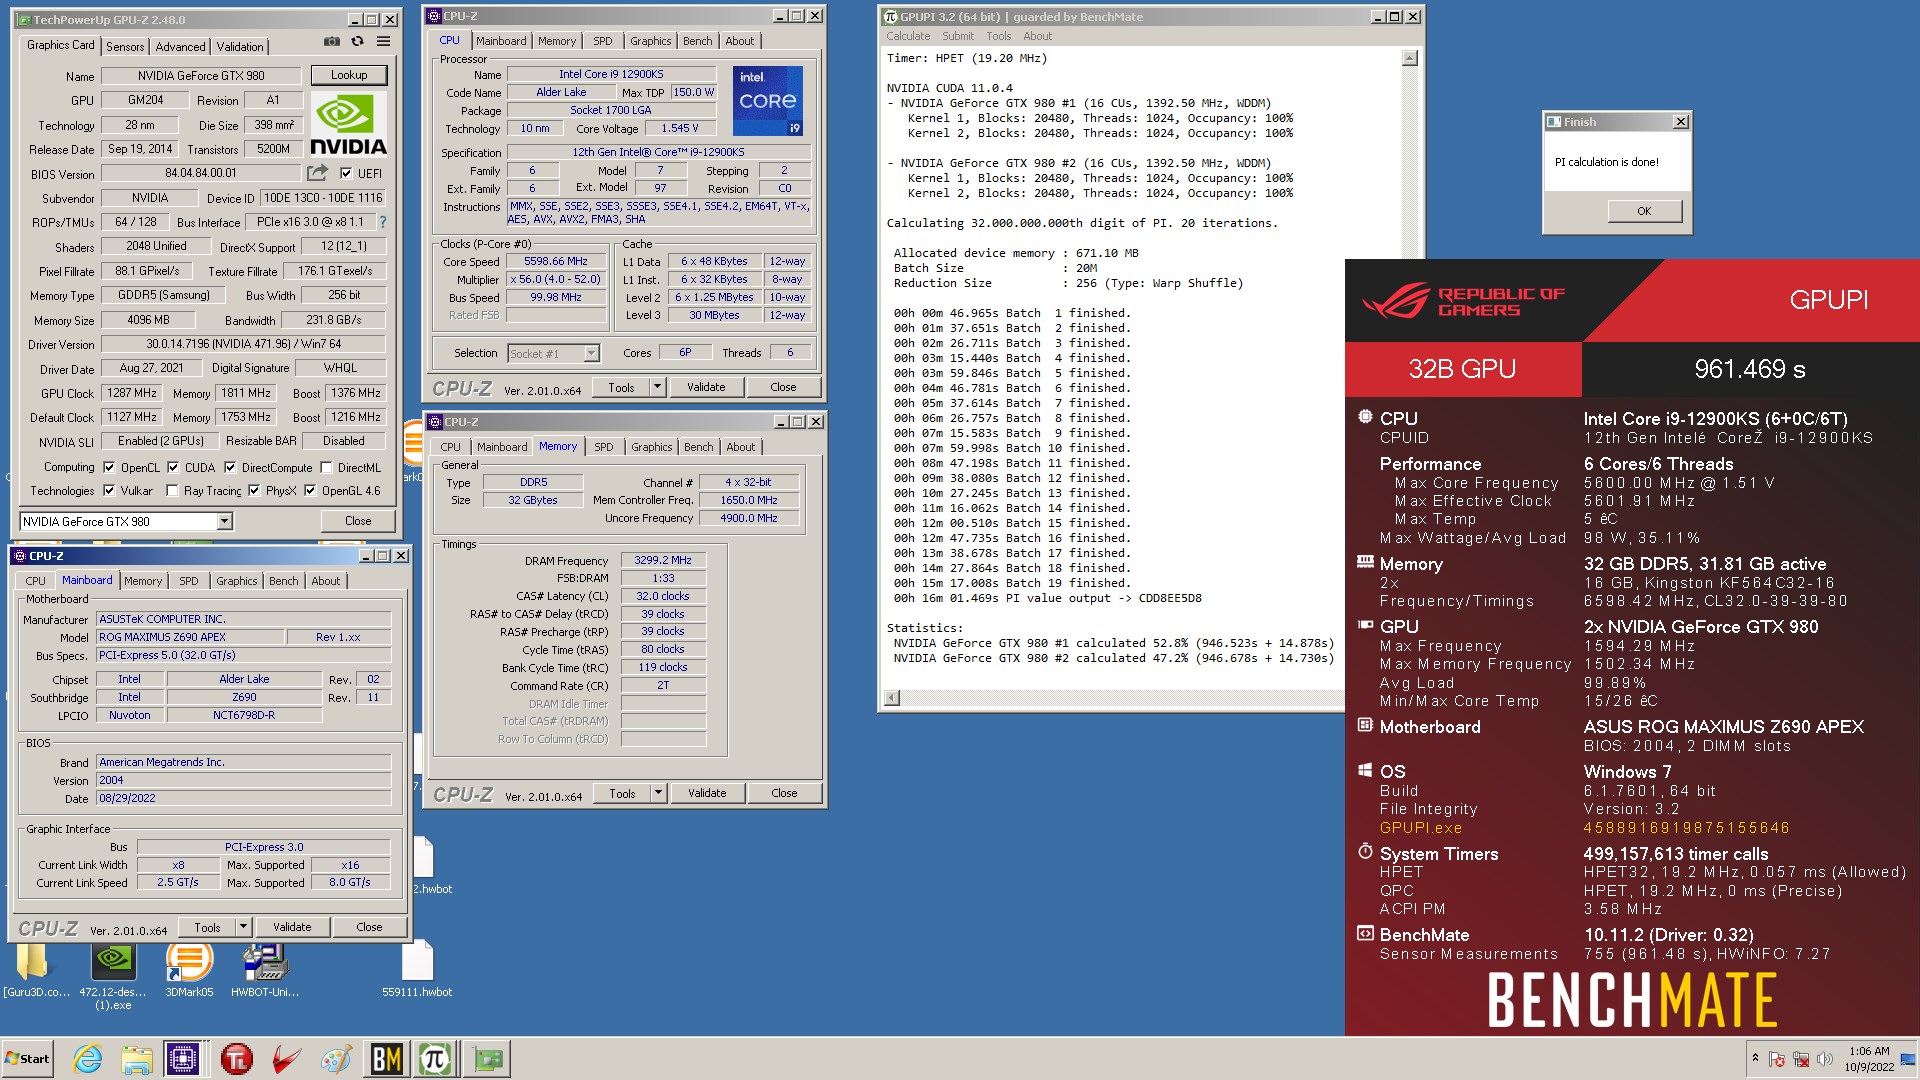The width and height of the screenshot is (1920, 1080).
Task: Show hidden tray icons arrow
Action: coord(1754,1058)
